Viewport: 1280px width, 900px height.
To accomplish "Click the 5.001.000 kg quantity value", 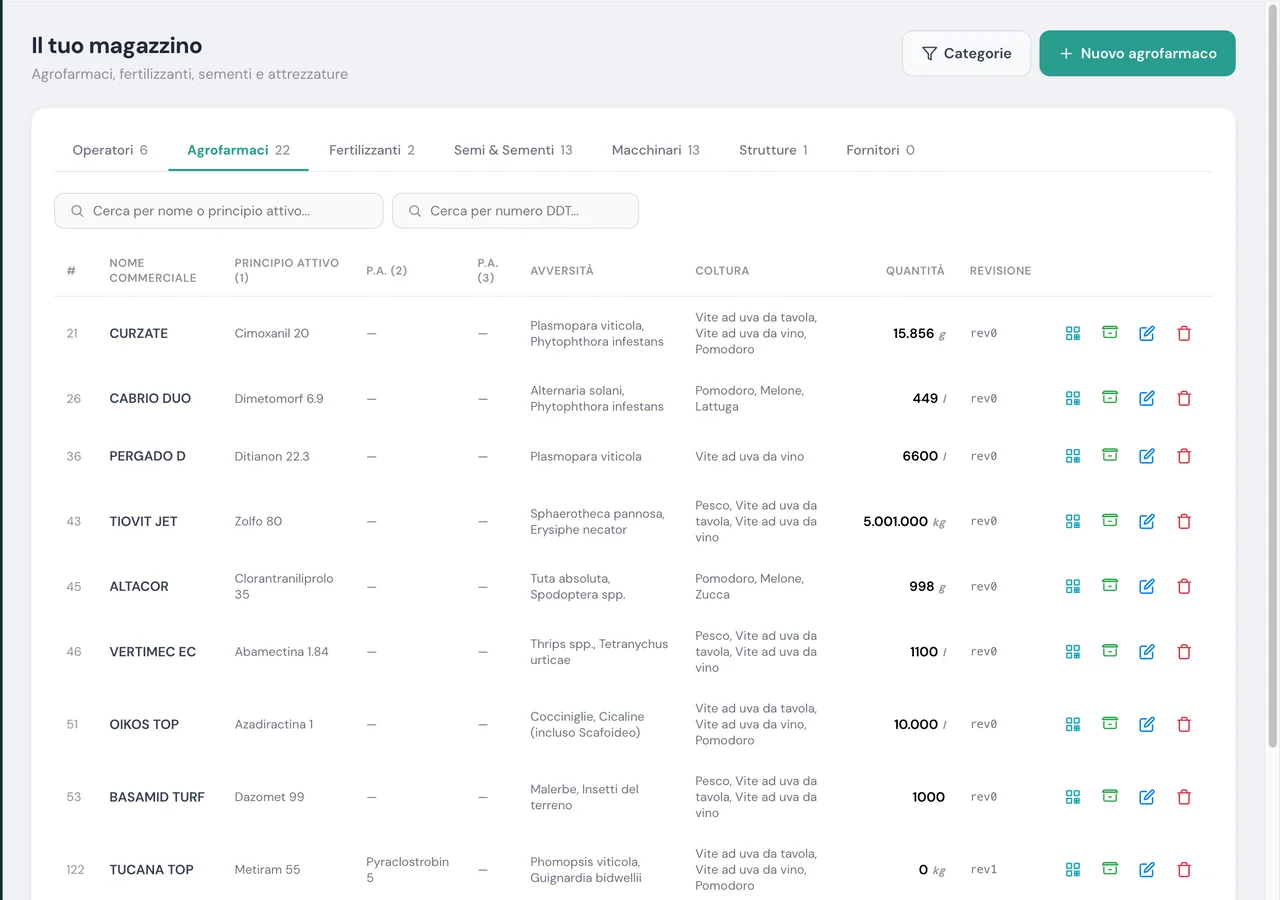I will 904,521.
